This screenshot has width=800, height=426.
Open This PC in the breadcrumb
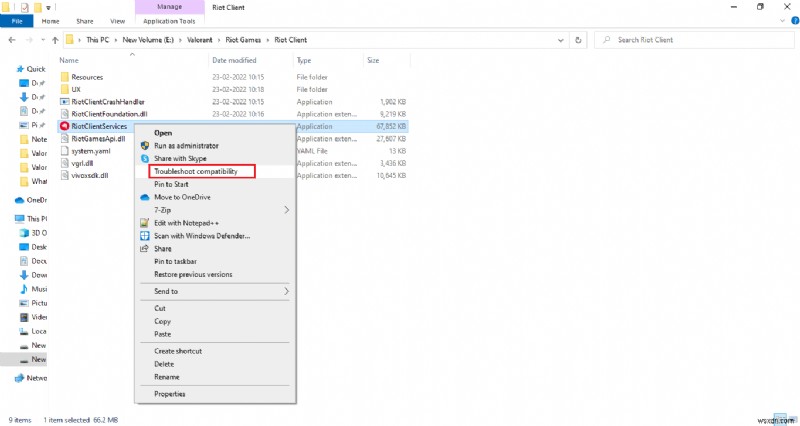pos(97,40)
